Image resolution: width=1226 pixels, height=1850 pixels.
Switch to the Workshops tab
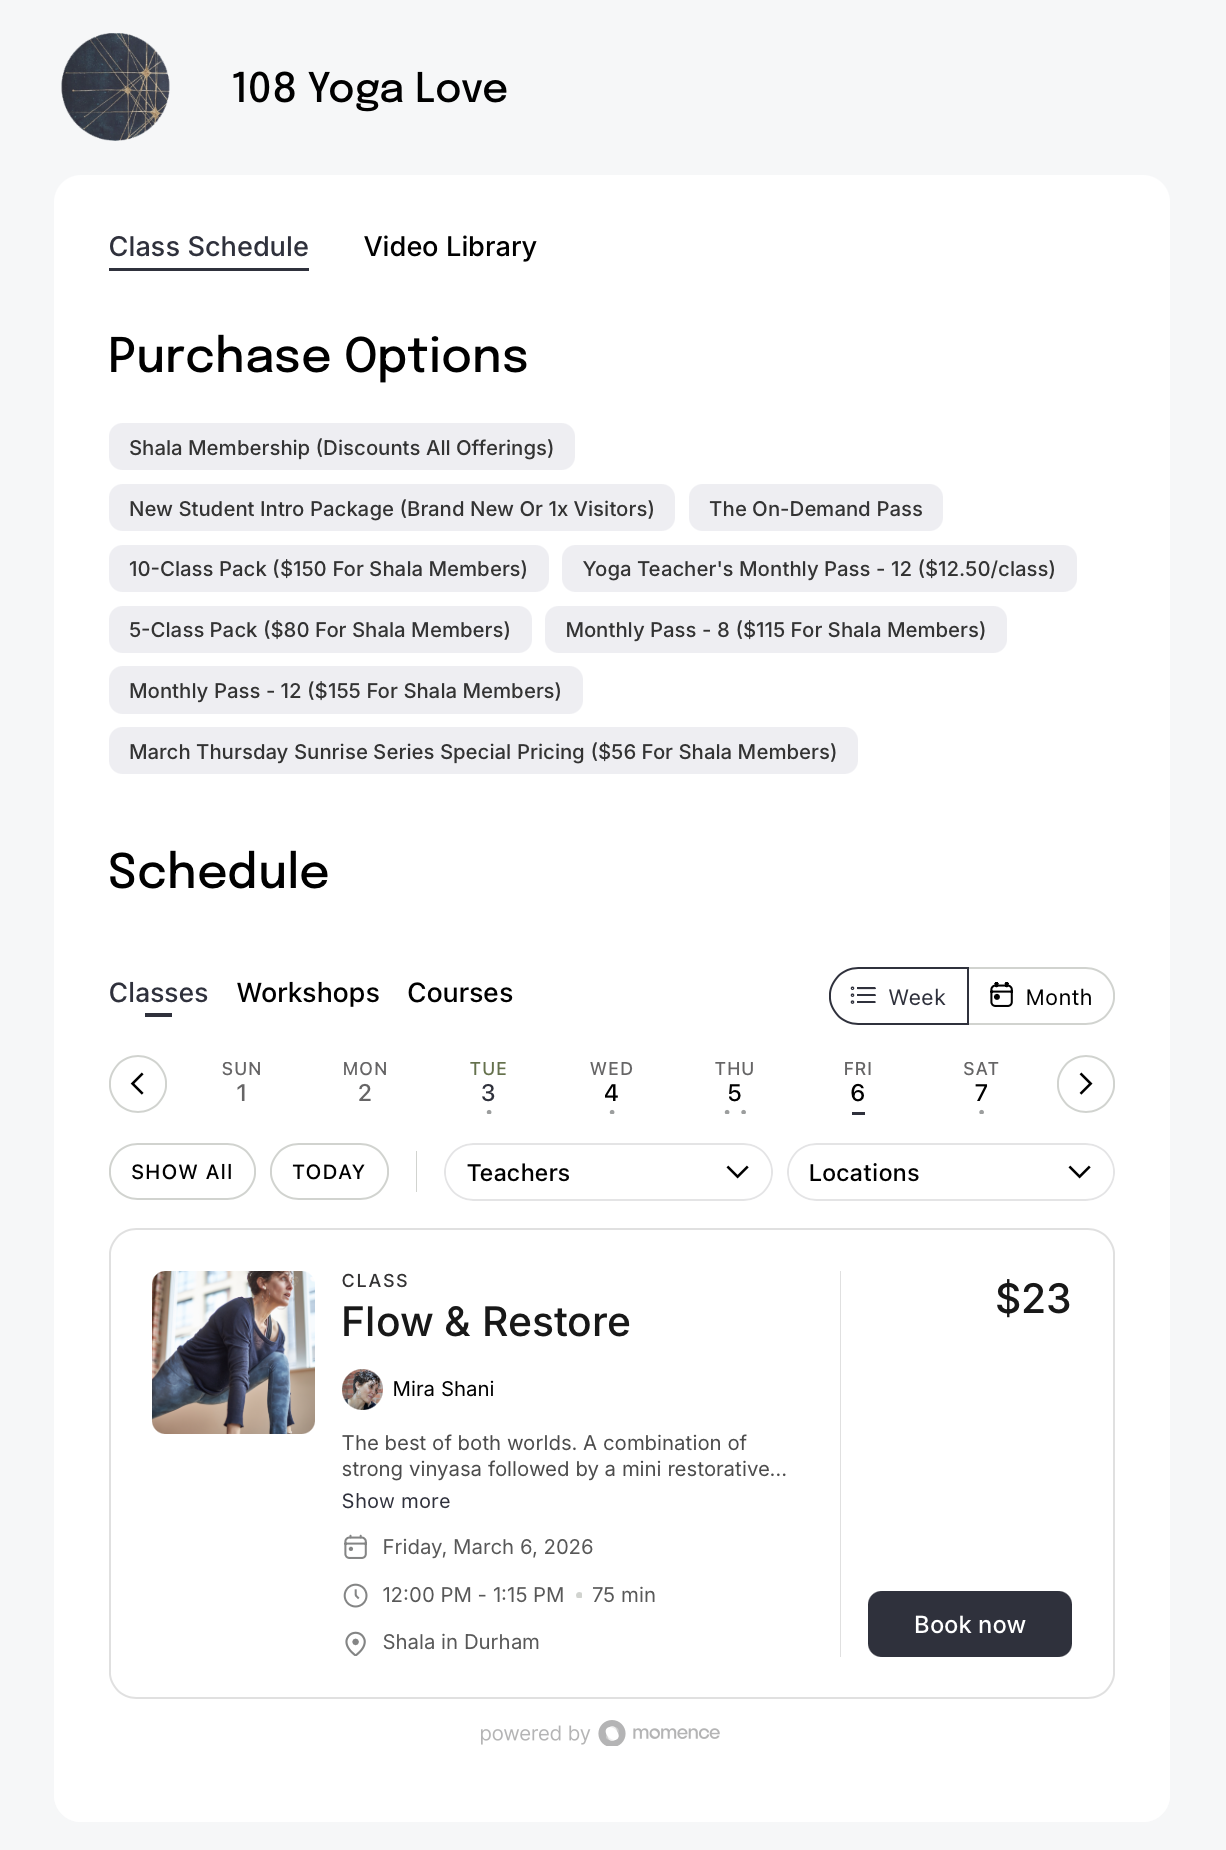308,993
